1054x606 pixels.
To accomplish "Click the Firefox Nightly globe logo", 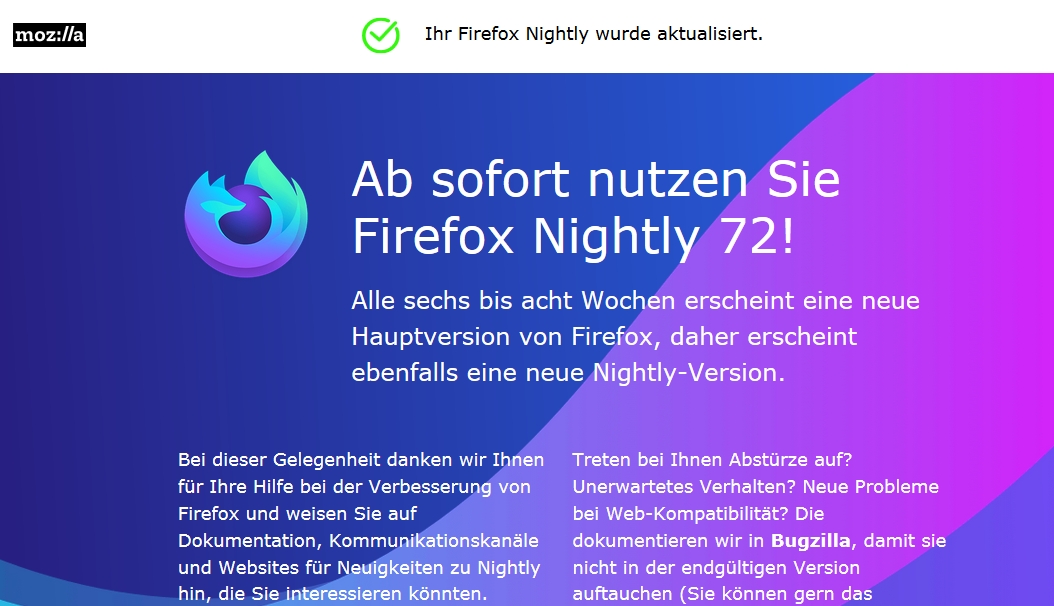I will point(246,214).
